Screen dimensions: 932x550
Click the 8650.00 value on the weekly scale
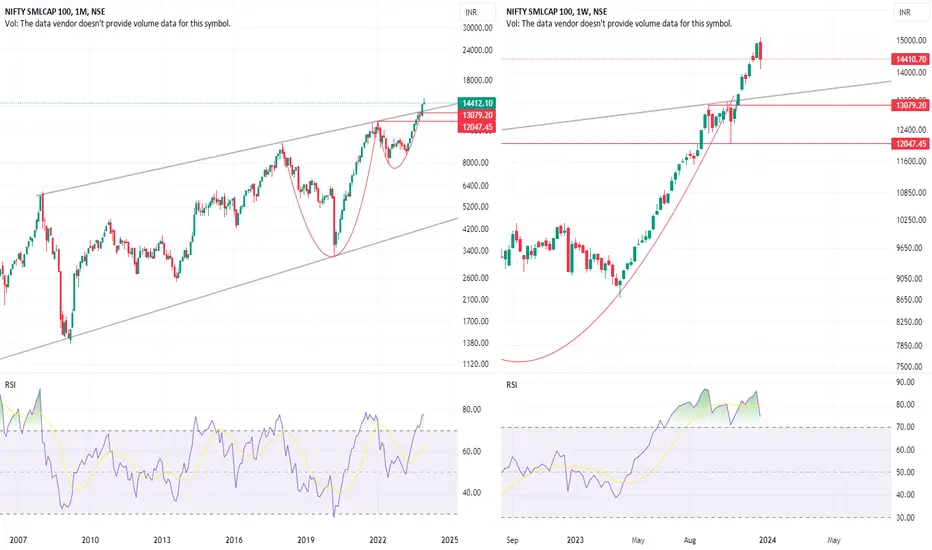click(909, 300)
